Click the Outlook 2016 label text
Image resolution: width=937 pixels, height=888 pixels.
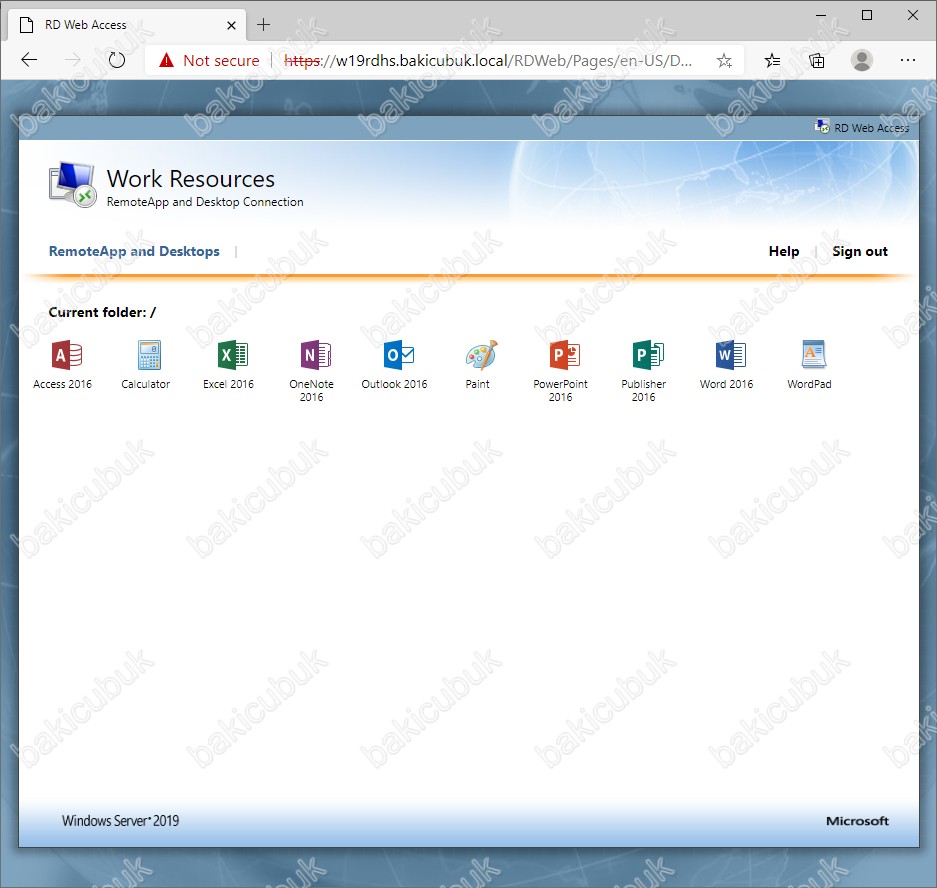click(x=394, y=384)
